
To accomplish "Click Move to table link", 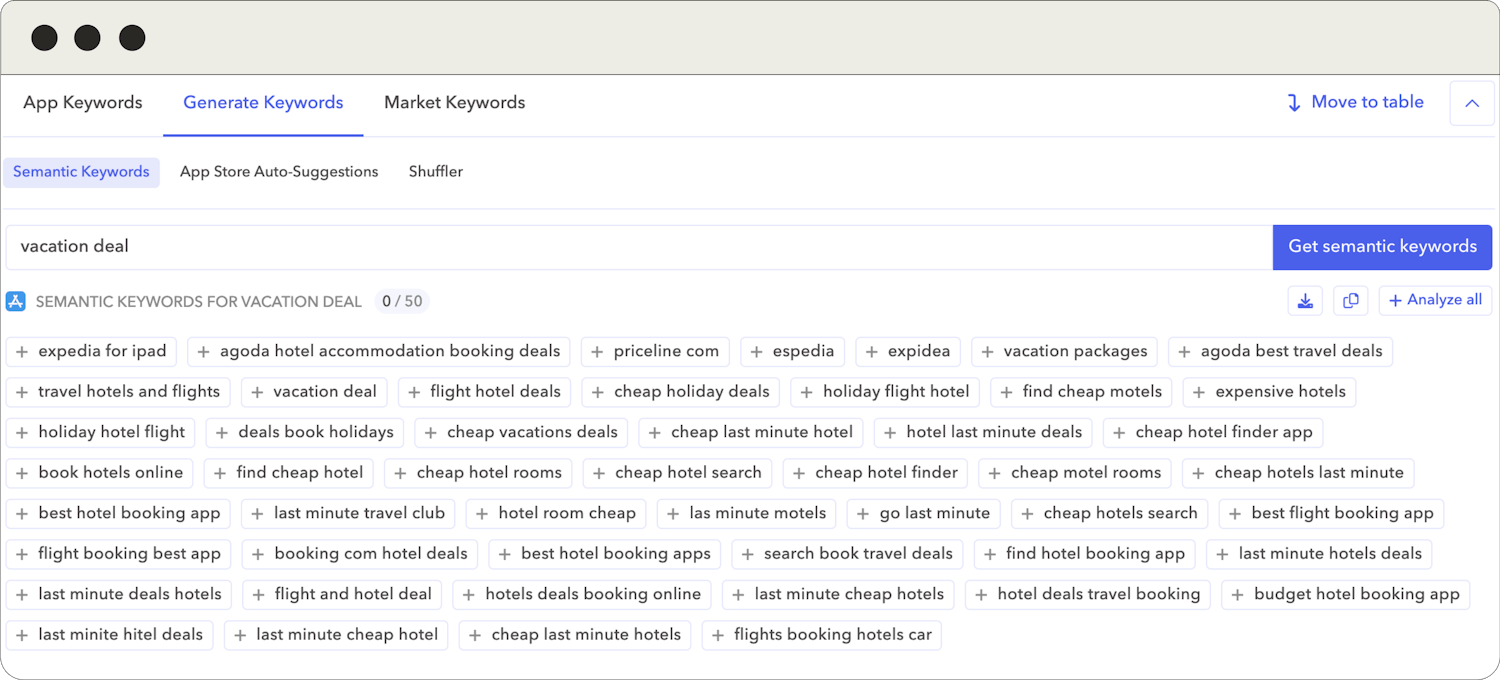I will click(x=1355, y=103).
